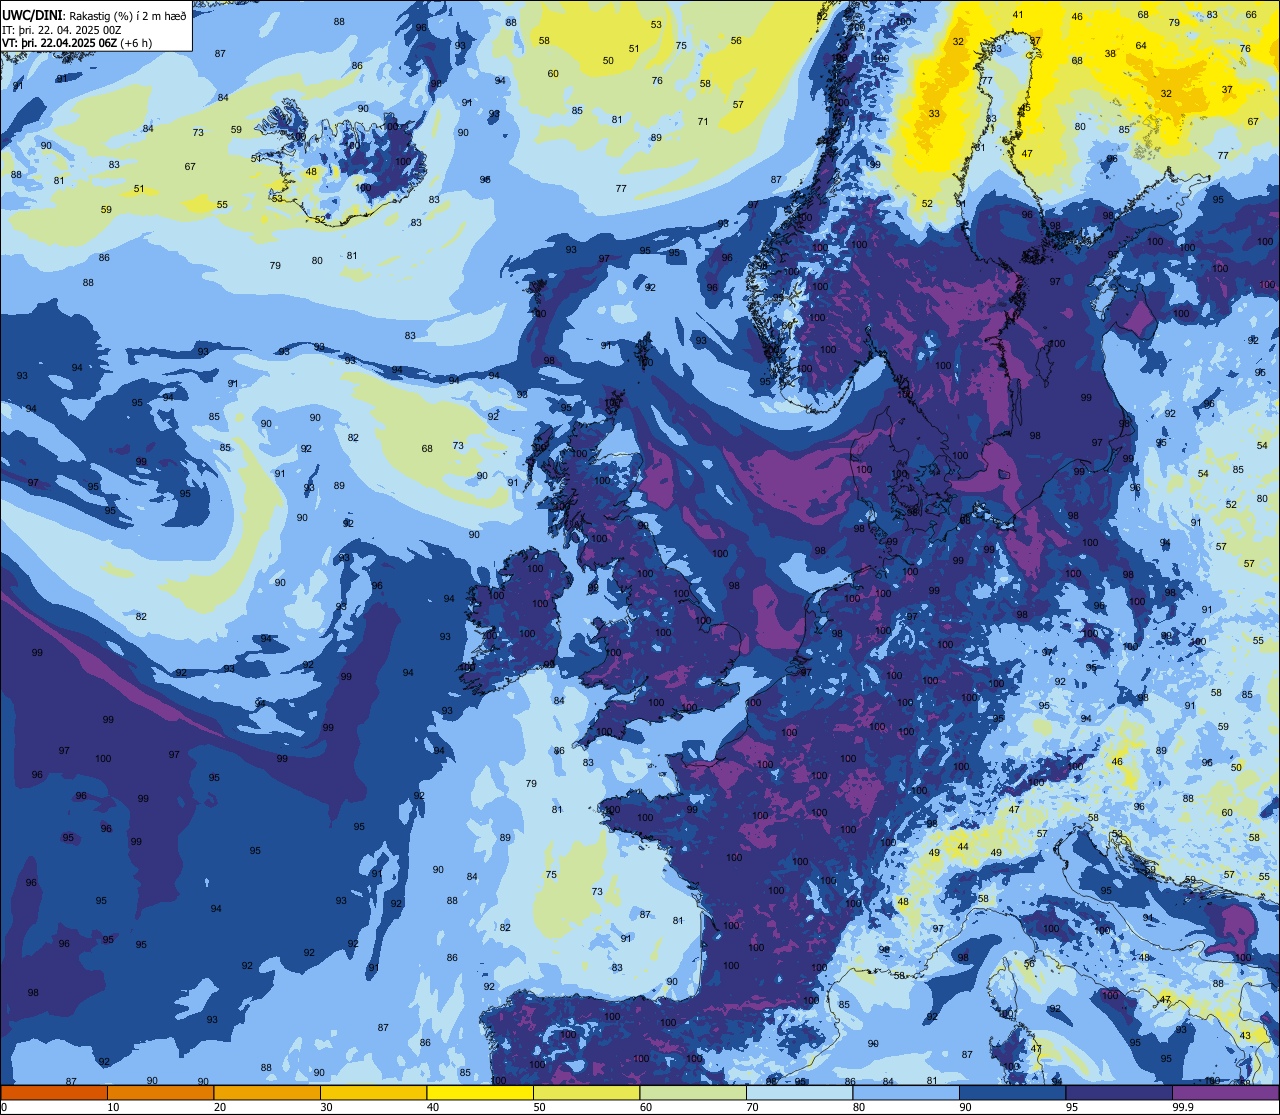Click the legend scale label '80'

(x=859, y=1107)
